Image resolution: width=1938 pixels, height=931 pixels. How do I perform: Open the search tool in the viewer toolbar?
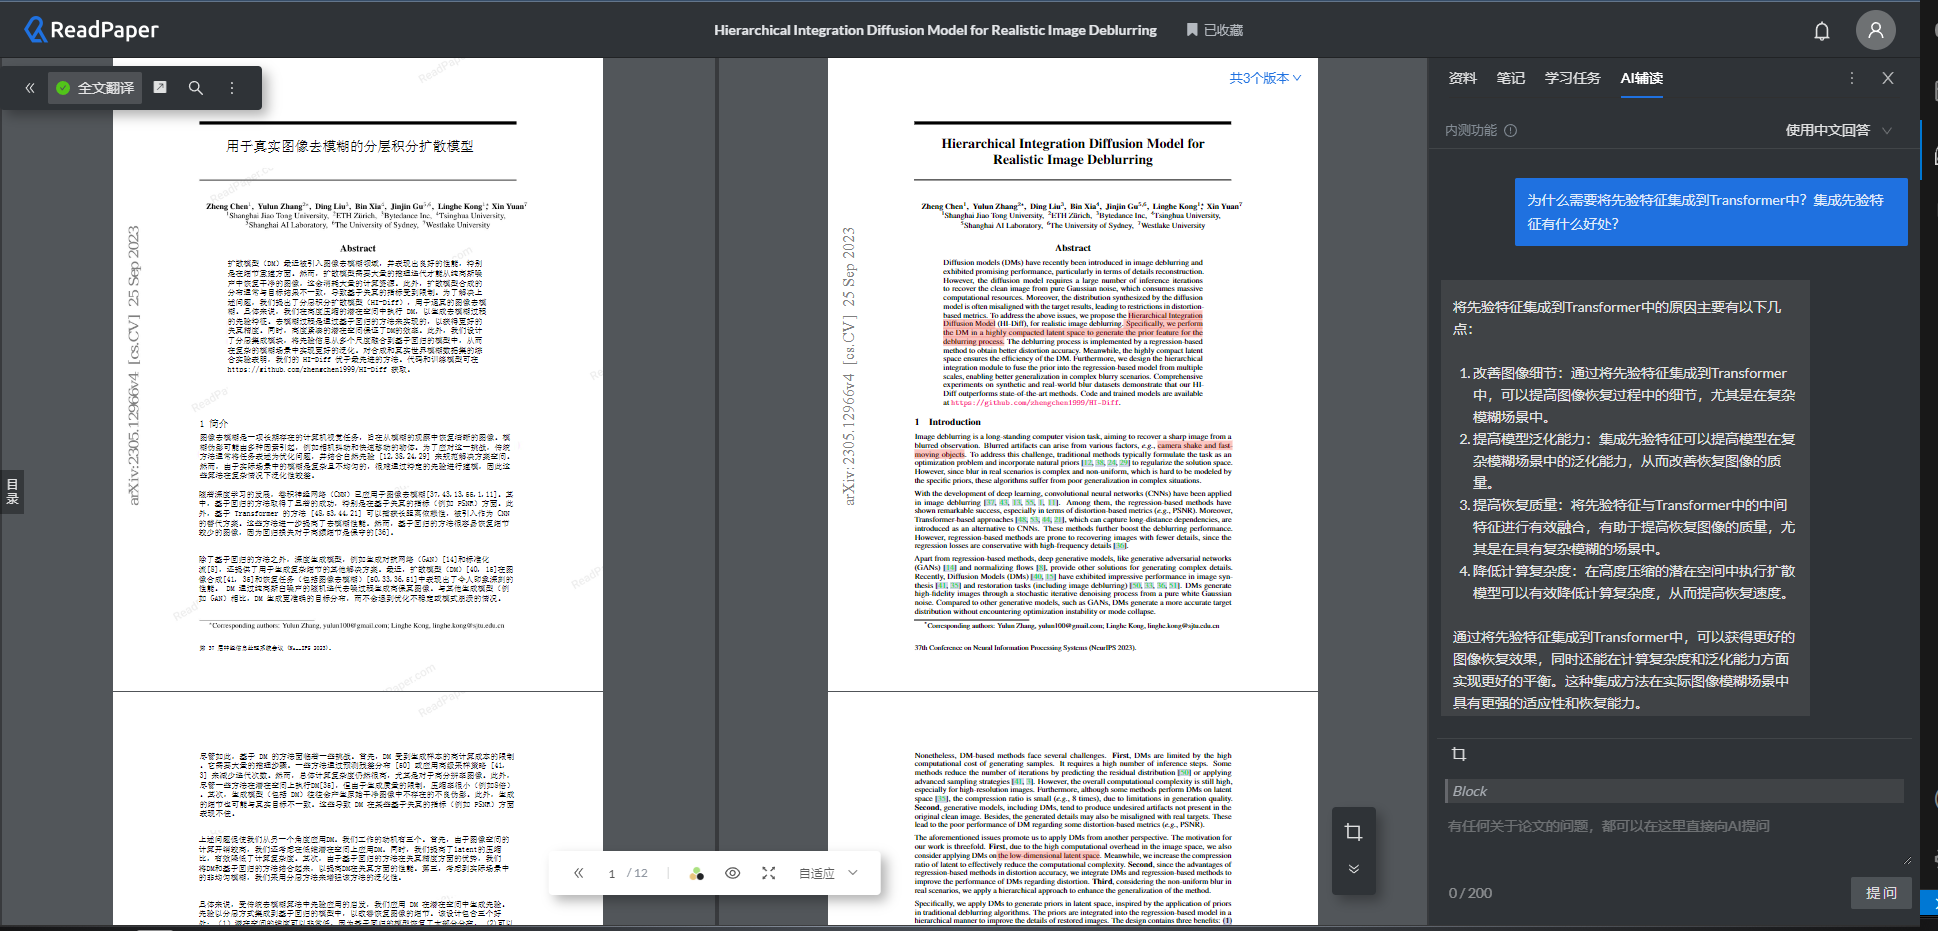[196, 88]
